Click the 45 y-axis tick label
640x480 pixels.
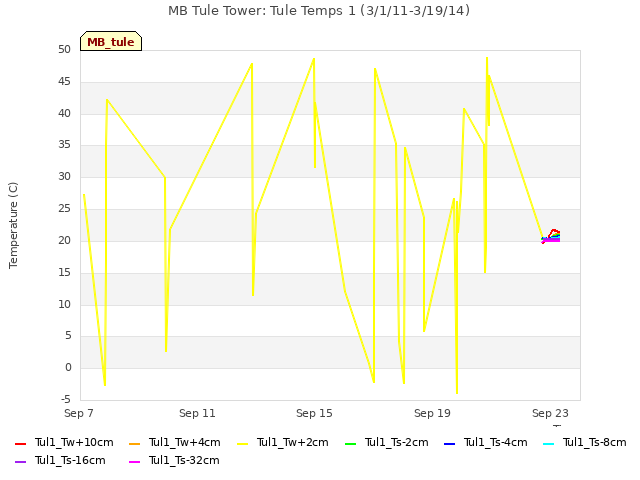pos(64,82)
